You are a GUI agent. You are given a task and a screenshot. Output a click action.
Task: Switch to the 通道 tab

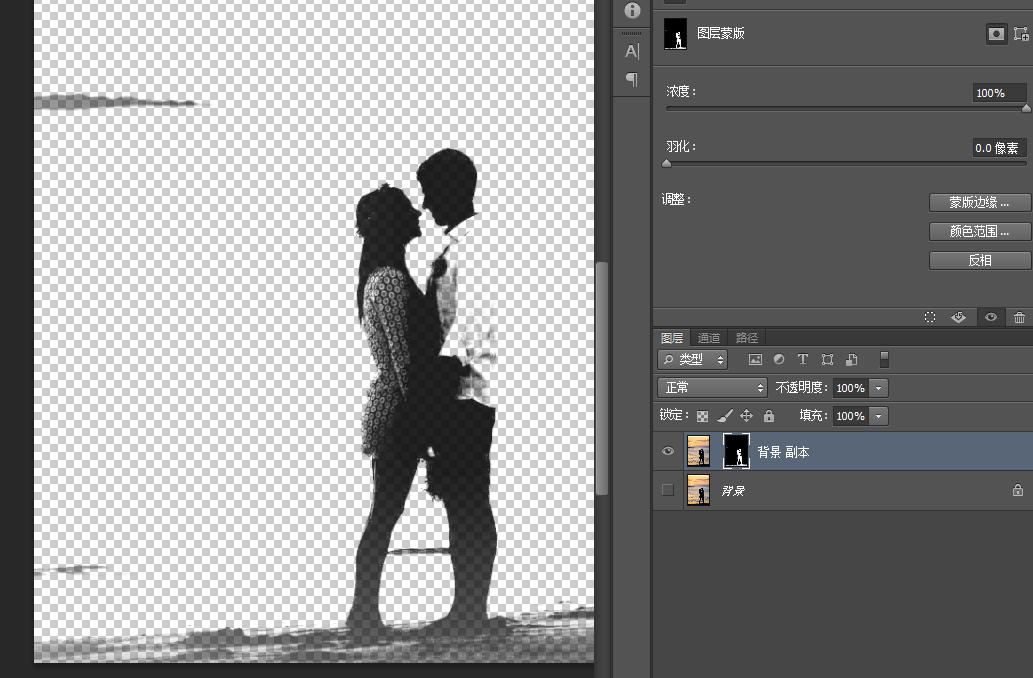709,338
